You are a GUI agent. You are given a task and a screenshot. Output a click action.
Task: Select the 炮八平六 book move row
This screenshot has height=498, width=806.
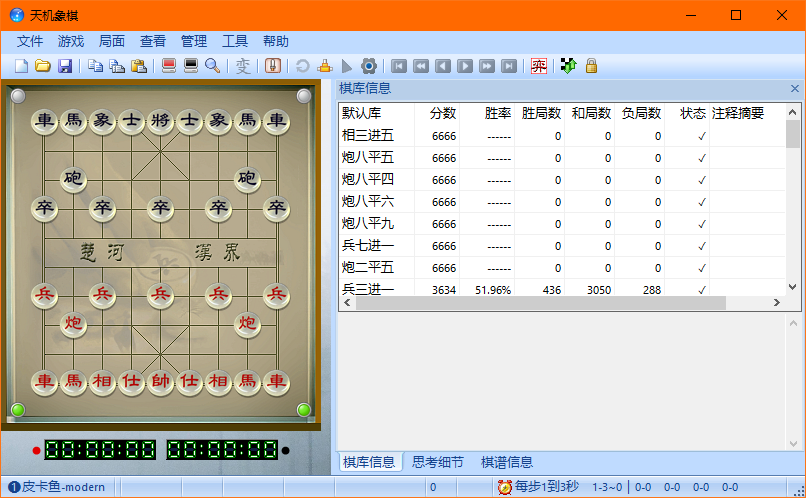tap(562, 202)
